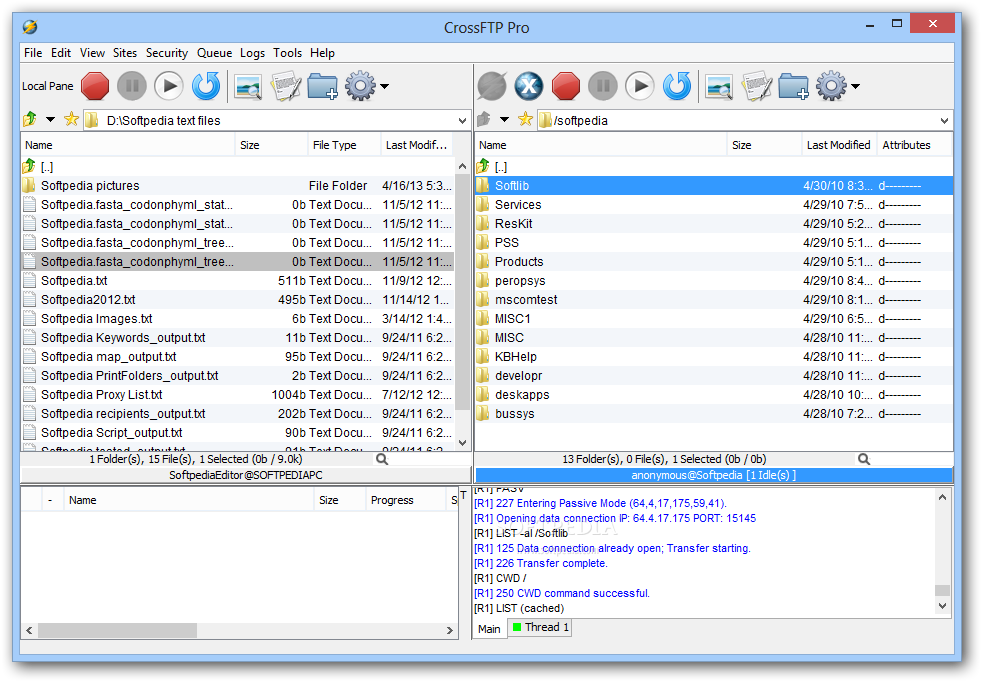982x682 pixels.
Task: Switch to the Main log tab
Action: pos(489,629)
